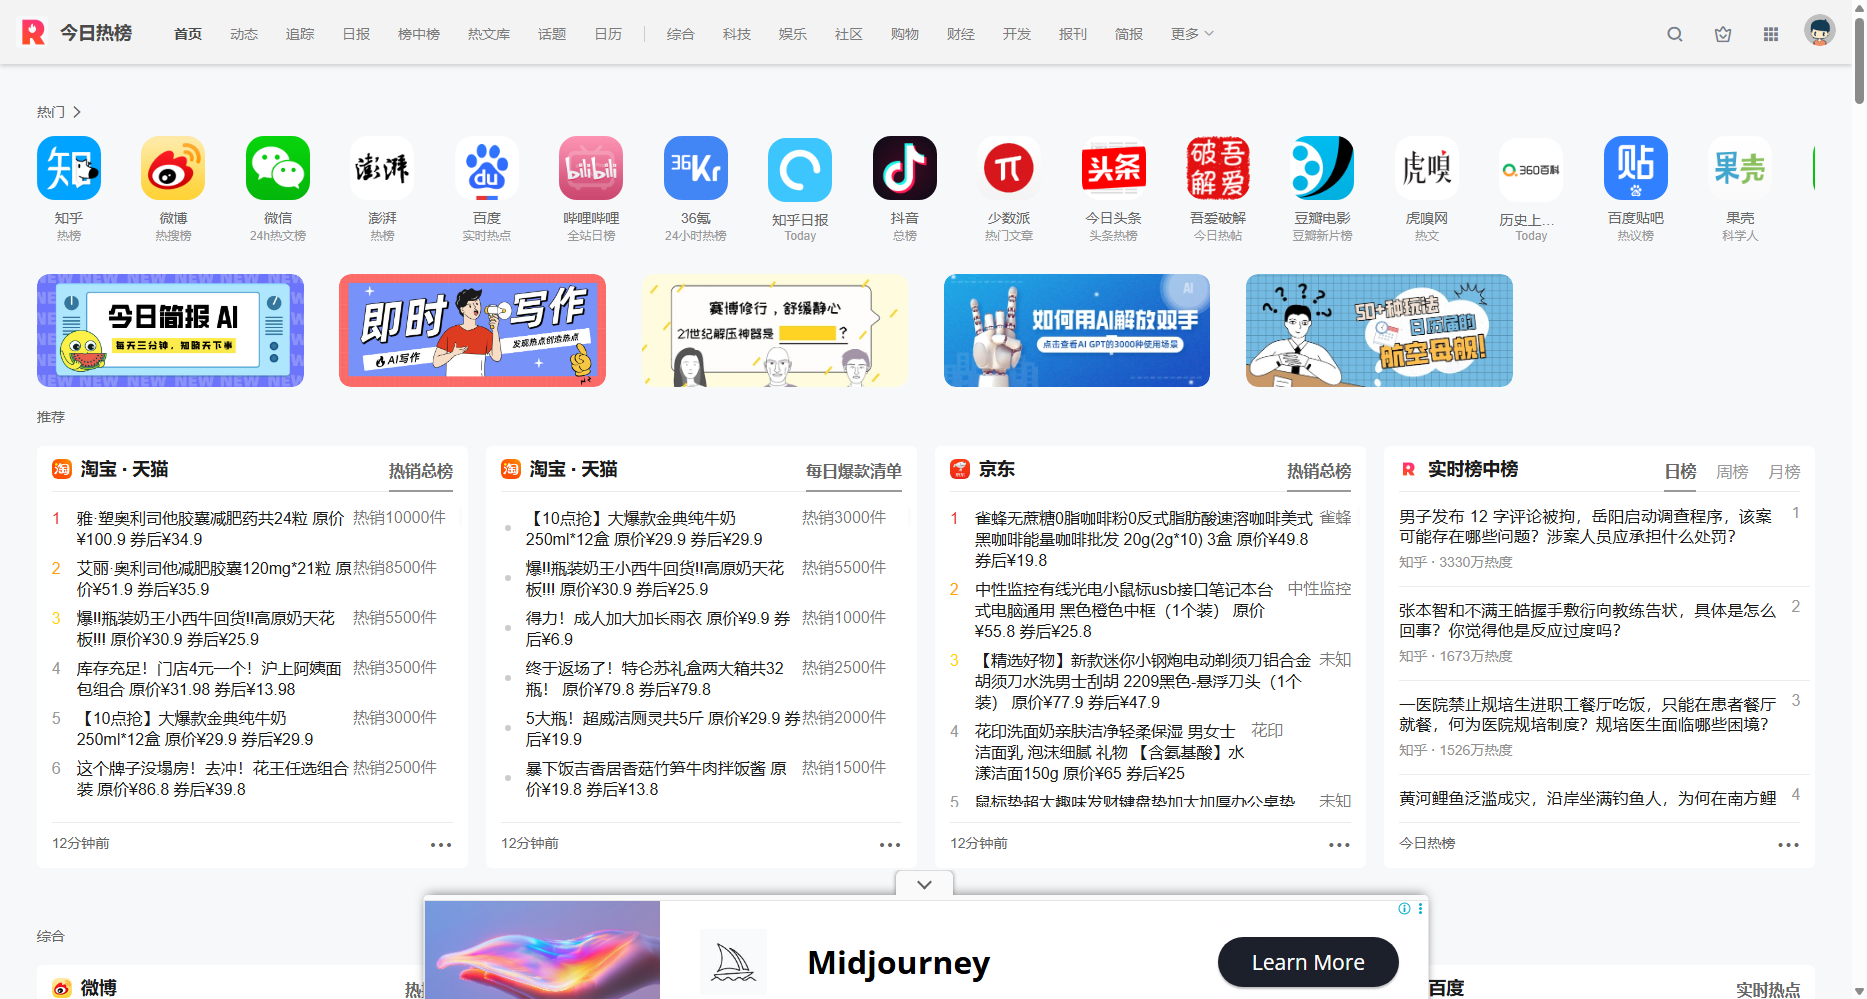Open the 热文库 navigation tab
Screen dimensions: 1867x999
[489, 34]
